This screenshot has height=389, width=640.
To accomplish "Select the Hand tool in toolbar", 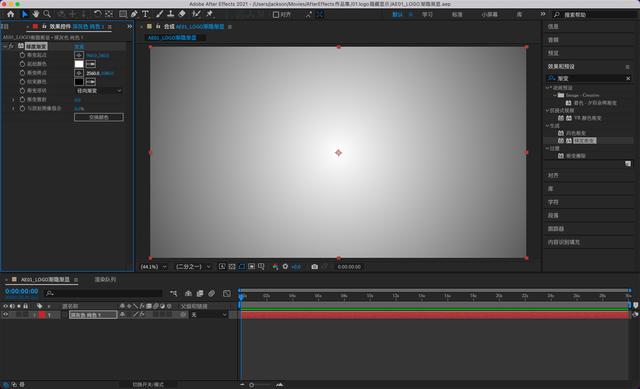I will (x=36, y=14).
